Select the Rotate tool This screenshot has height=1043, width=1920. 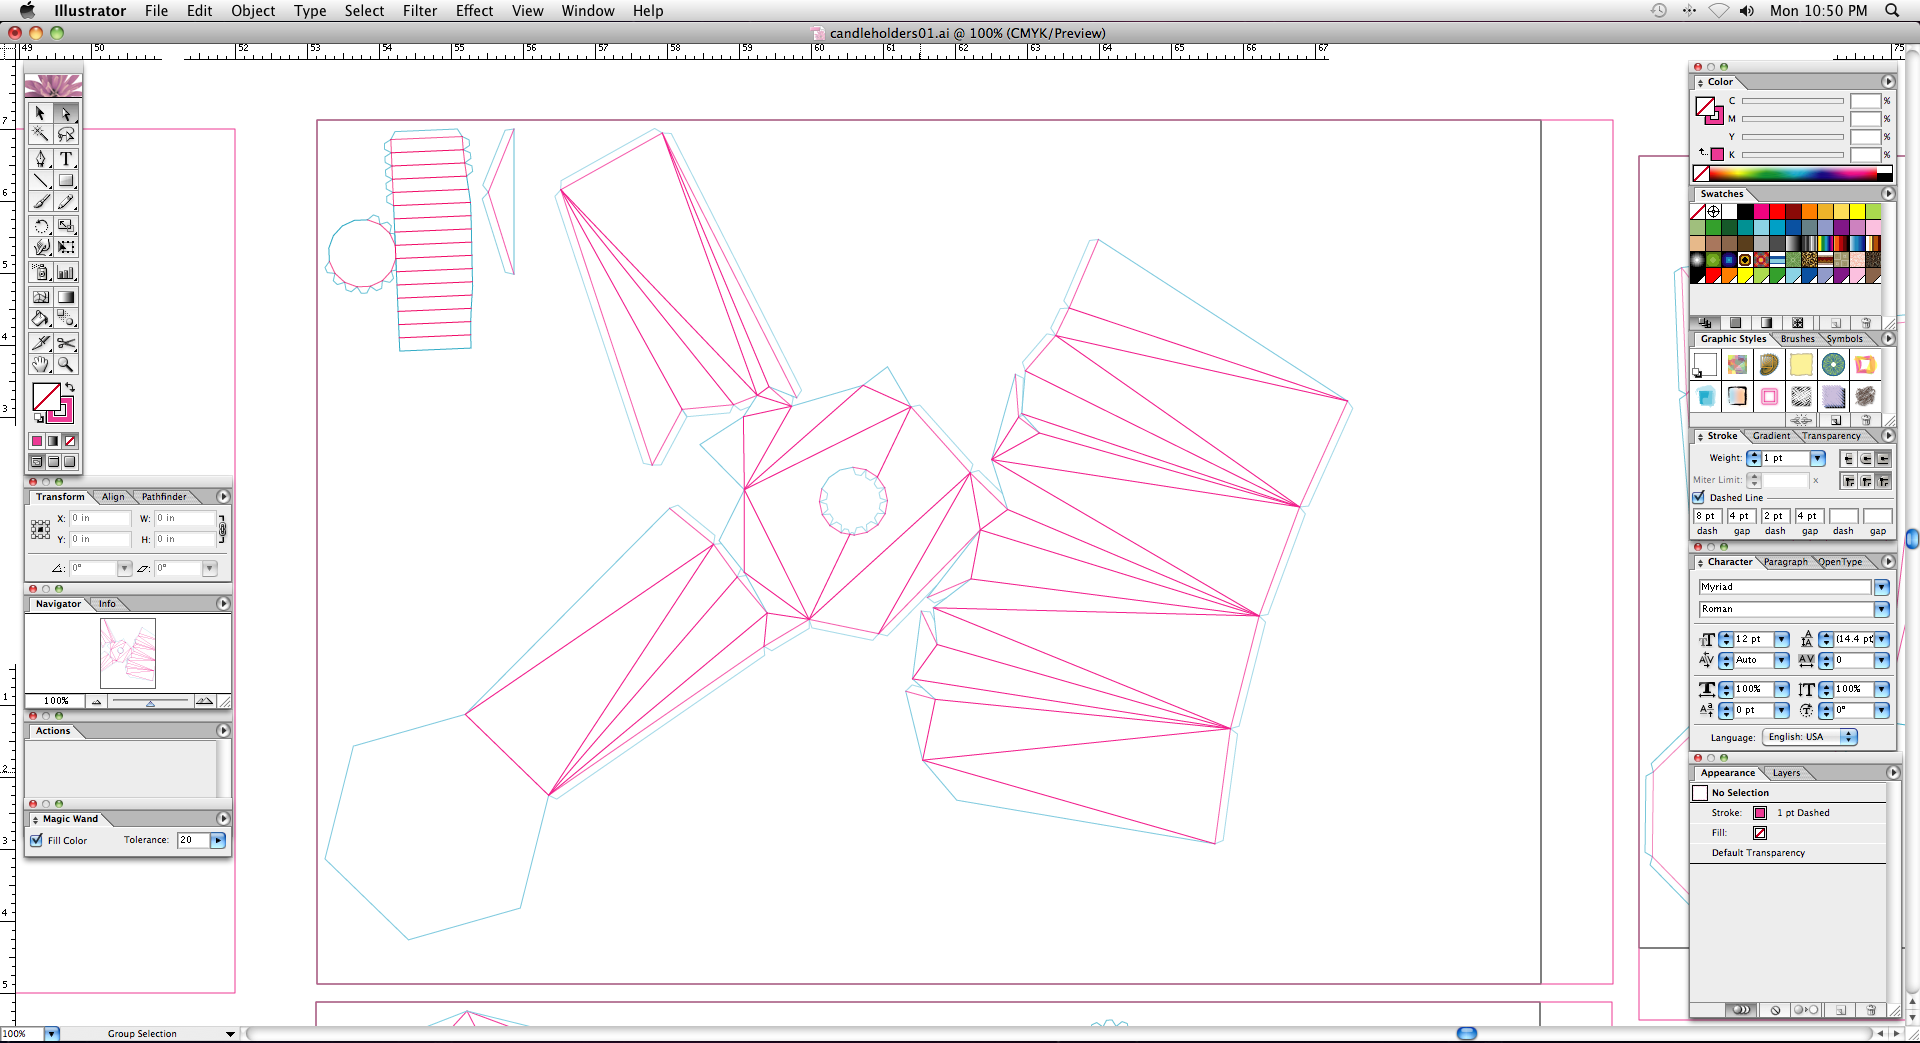click(x=40, y=226)
